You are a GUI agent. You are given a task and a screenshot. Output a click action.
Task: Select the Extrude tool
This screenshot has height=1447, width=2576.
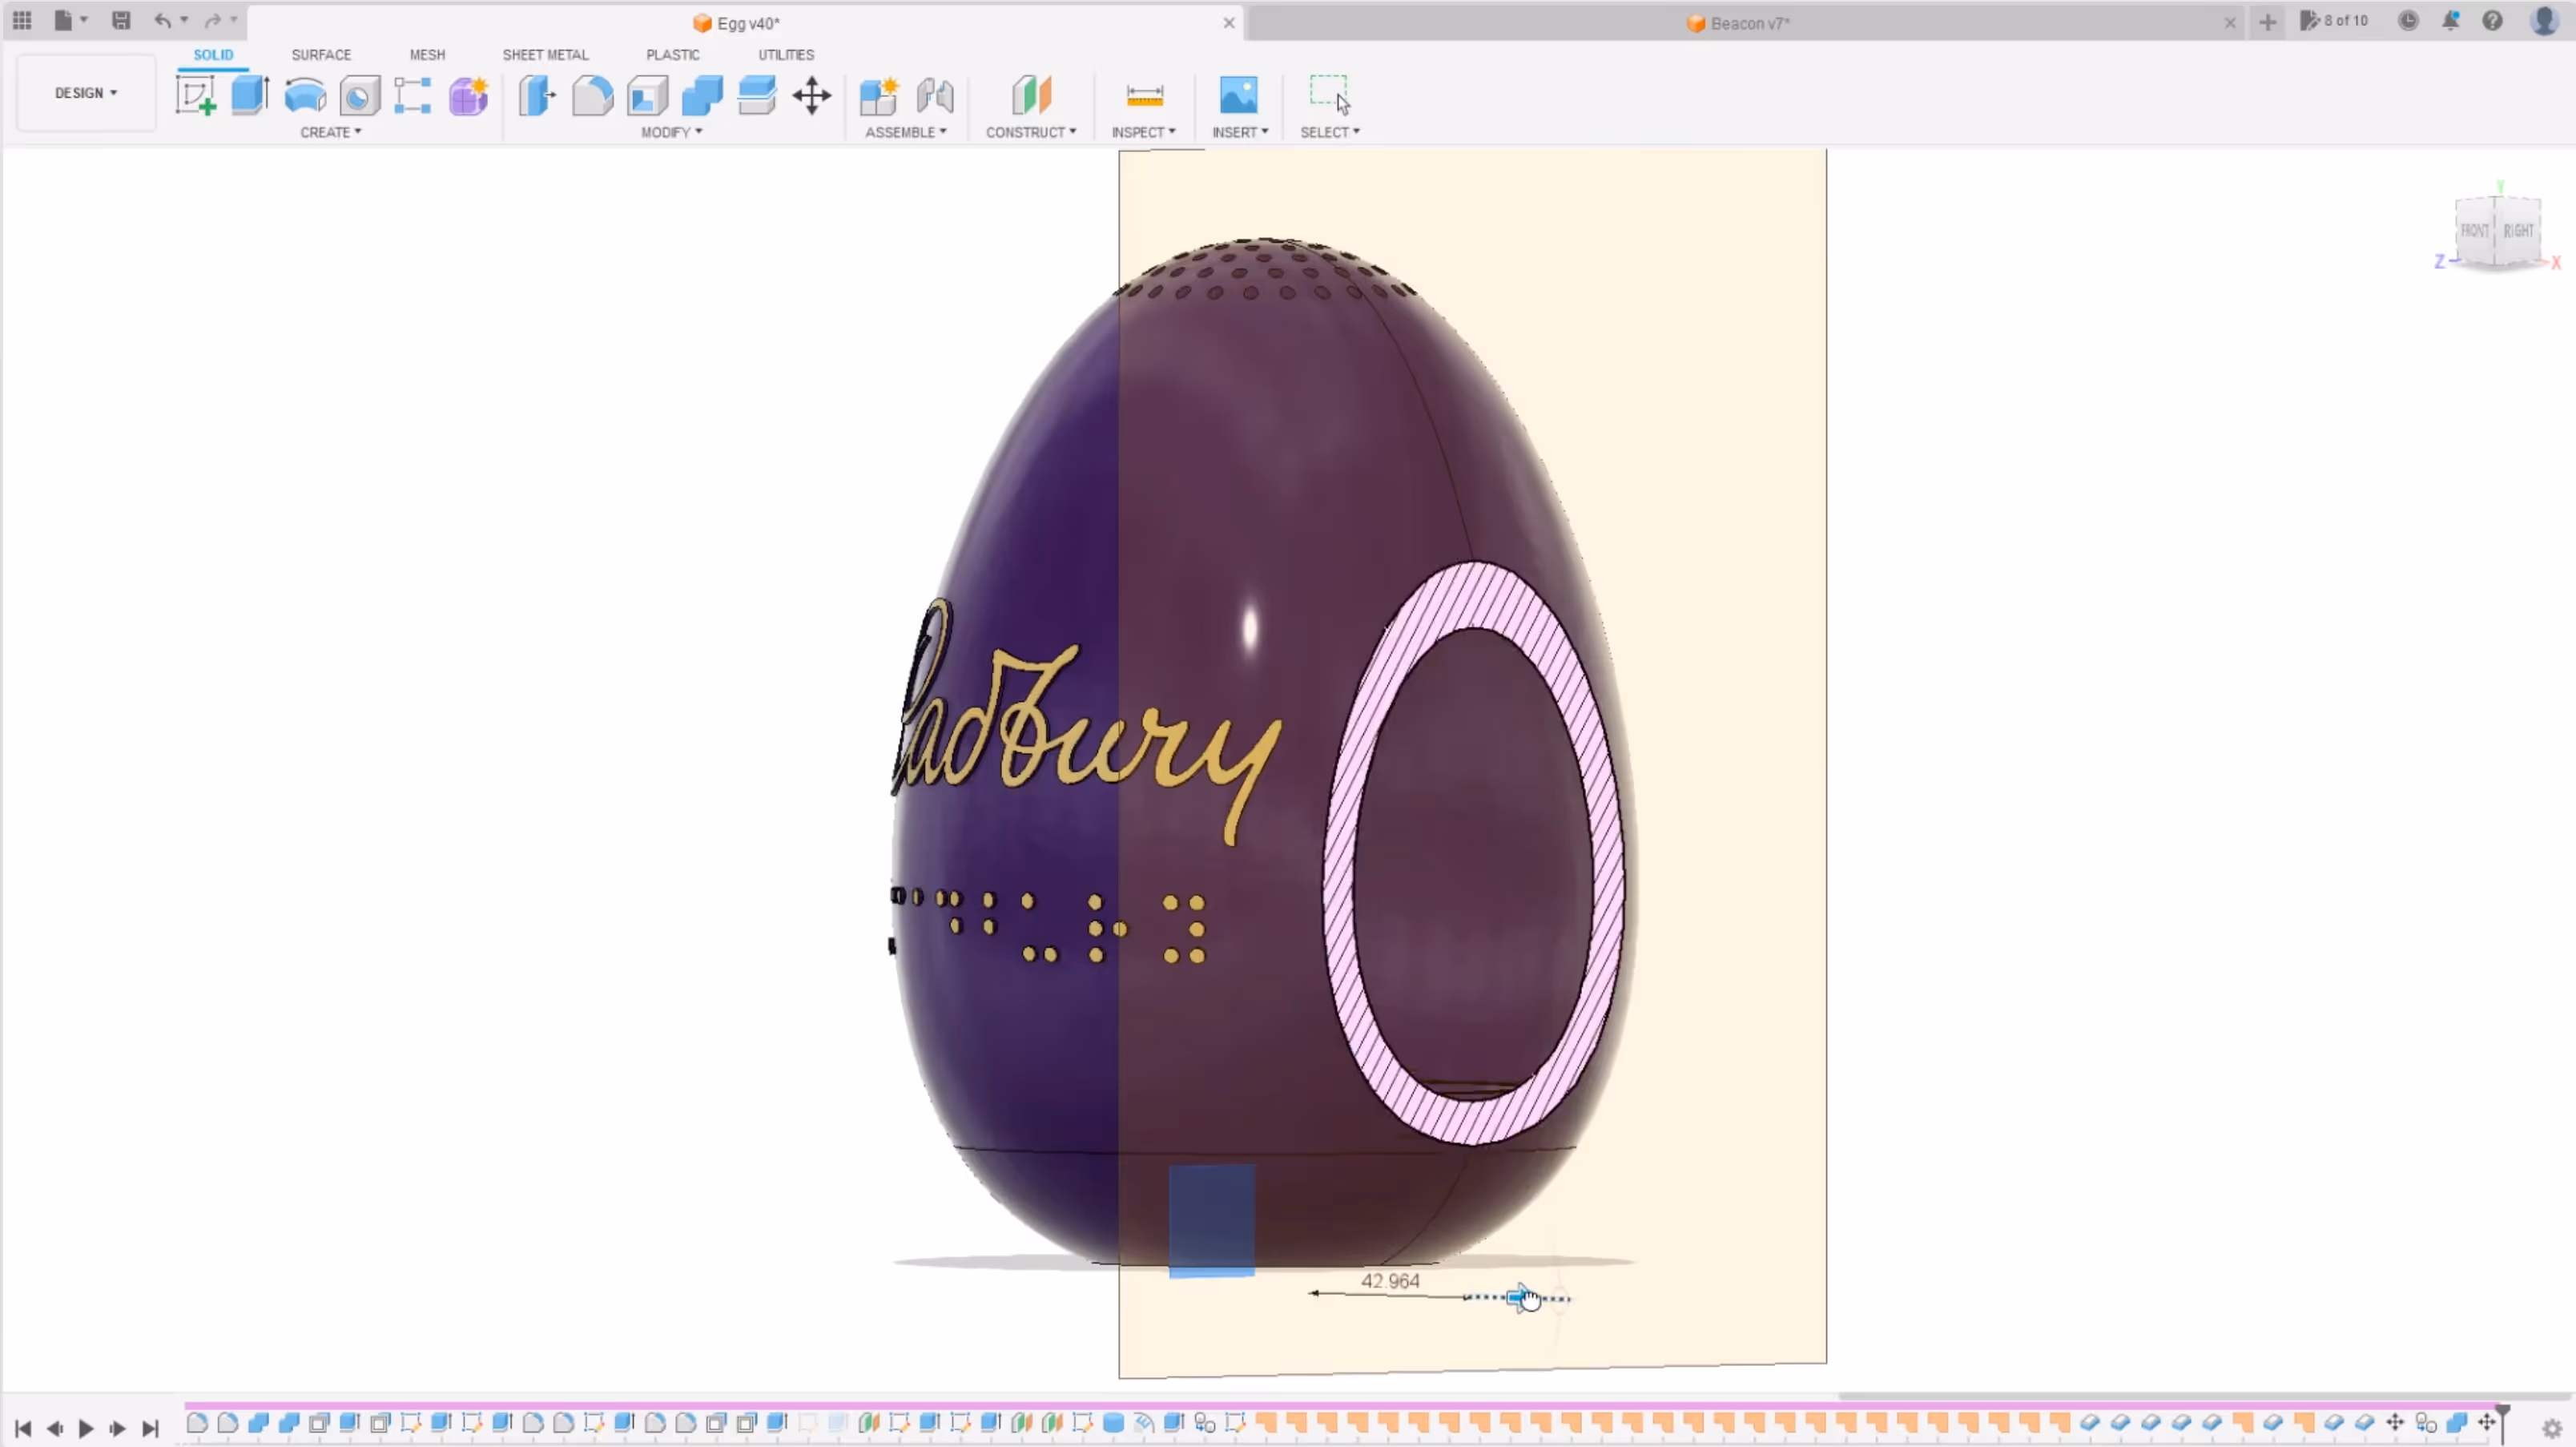[250, 96]
